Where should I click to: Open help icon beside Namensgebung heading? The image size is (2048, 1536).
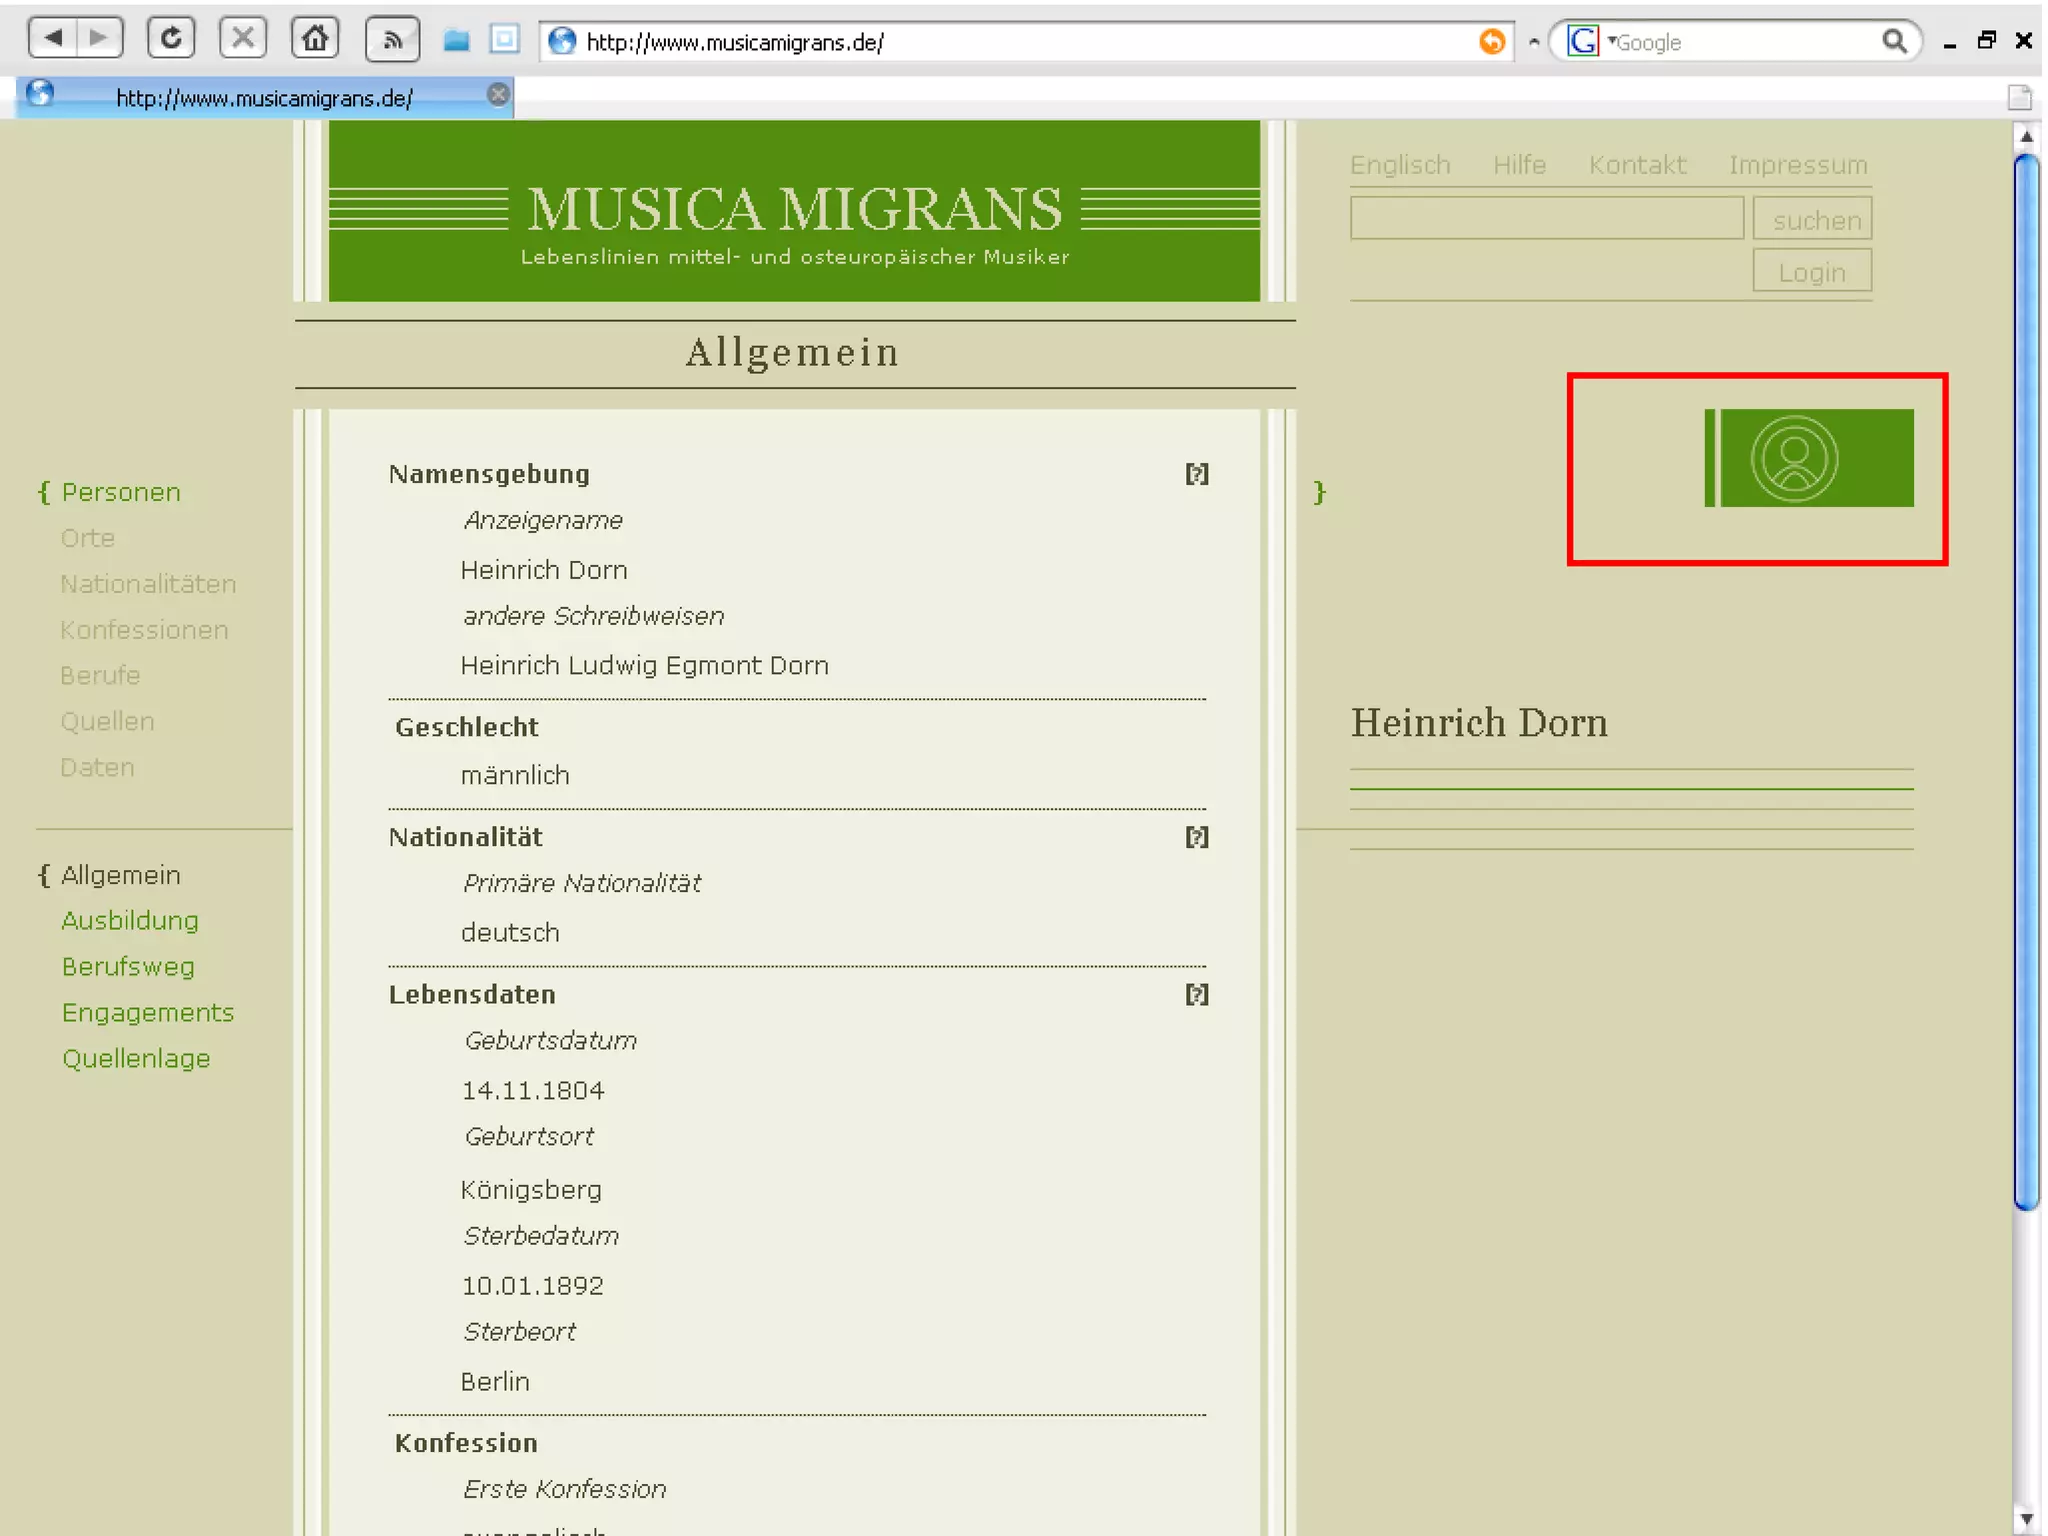coord(1196,474)
